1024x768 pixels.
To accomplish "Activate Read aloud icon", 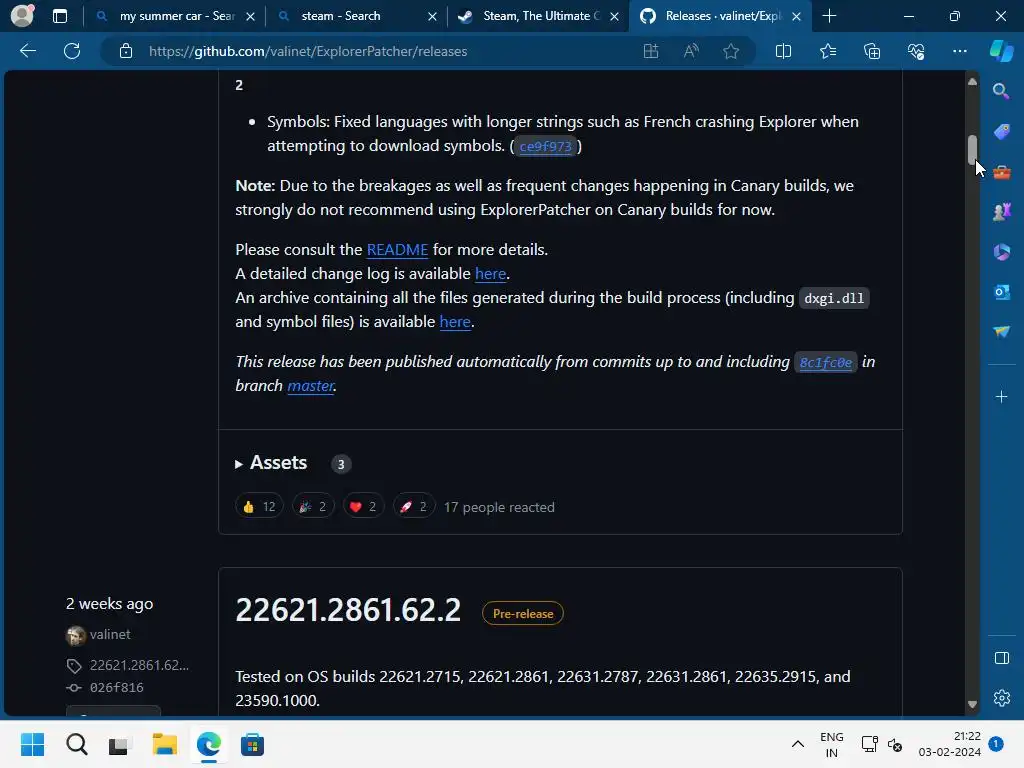I will 691,51.
